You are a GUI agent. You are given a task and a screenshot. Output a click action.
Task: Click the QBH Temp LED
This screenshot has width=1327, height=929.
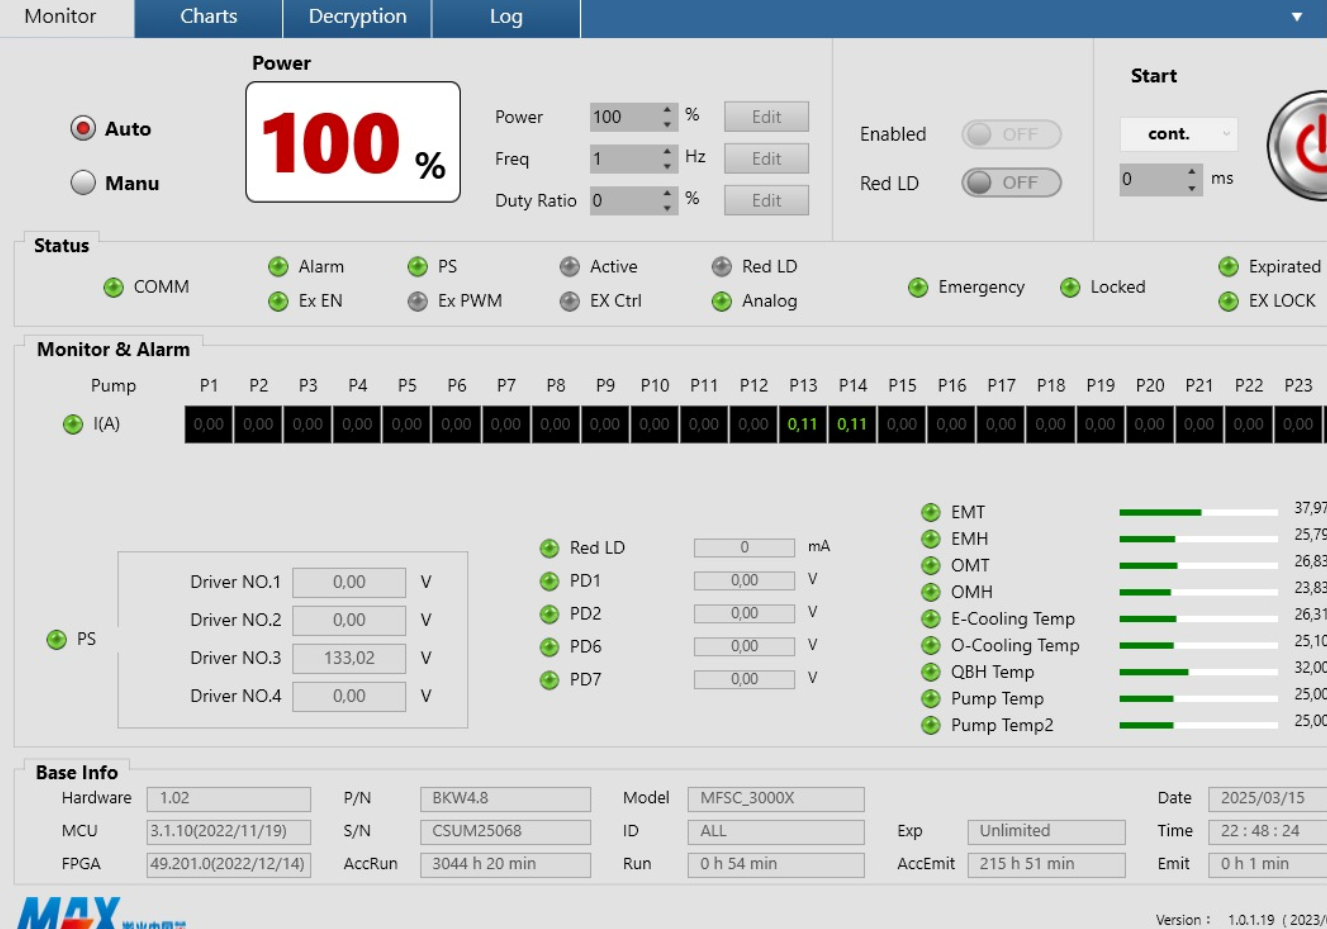pos(931,672)
